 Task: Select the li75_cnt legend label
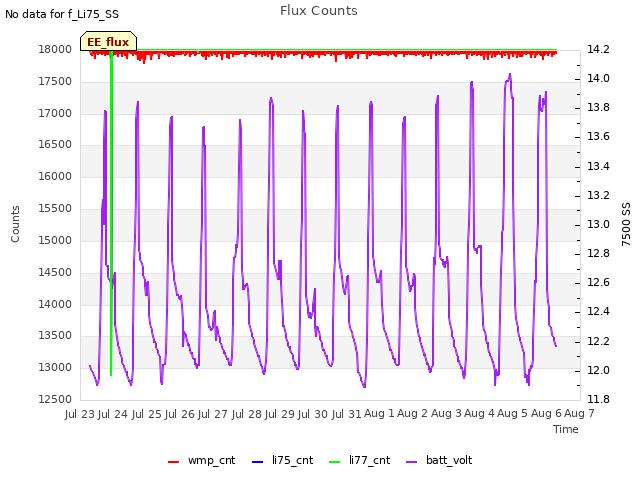[x=292, y=460]
